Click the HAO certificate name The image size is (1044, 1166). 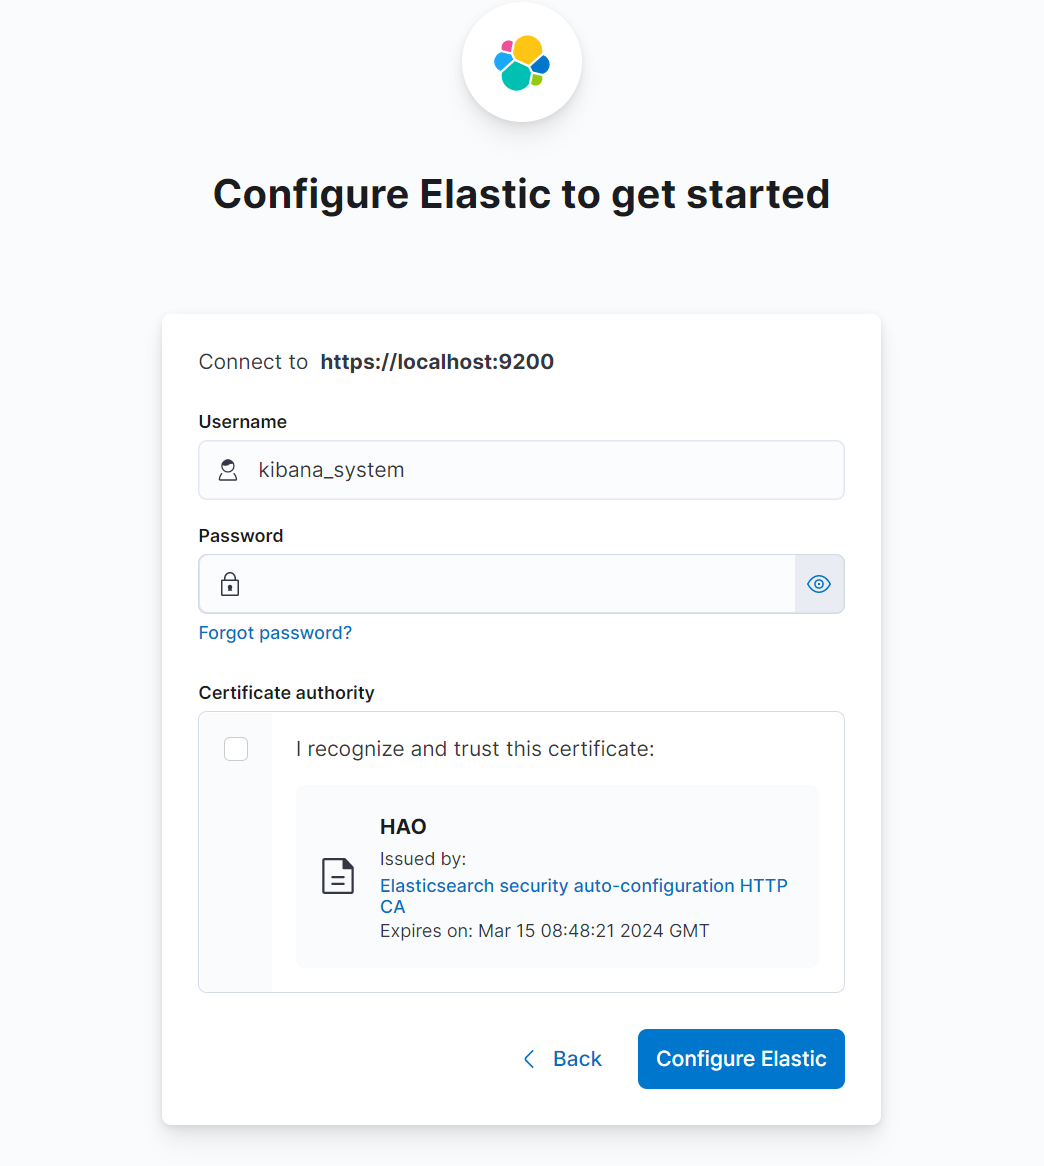click(x=403, y=827)
